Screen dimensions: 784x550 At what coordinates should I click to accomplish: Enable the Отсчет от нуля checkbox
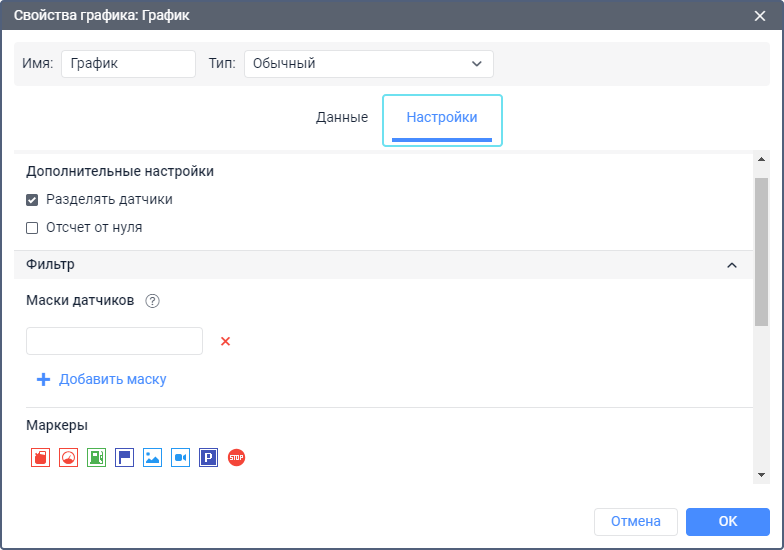[32, 228]
